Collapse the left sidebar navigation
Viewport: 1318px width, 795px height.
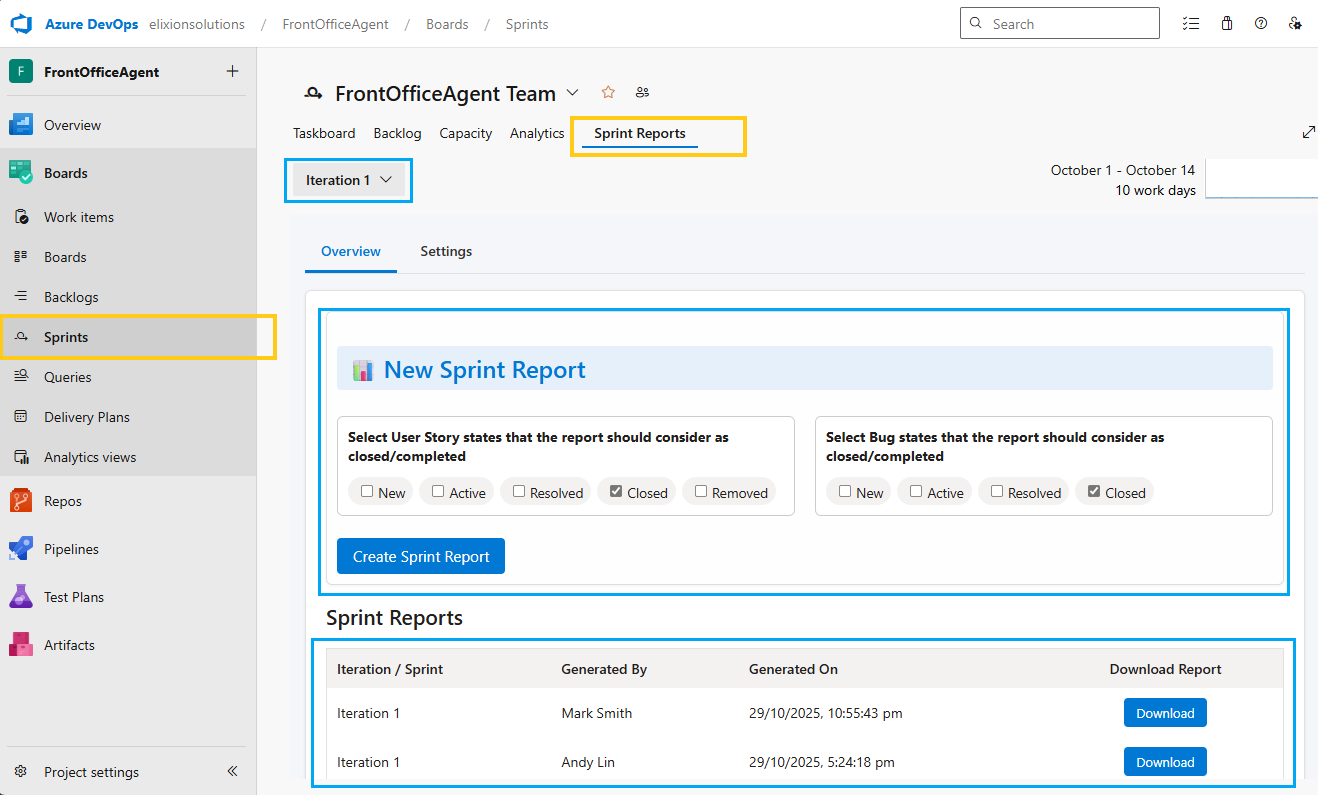point(232,771)
